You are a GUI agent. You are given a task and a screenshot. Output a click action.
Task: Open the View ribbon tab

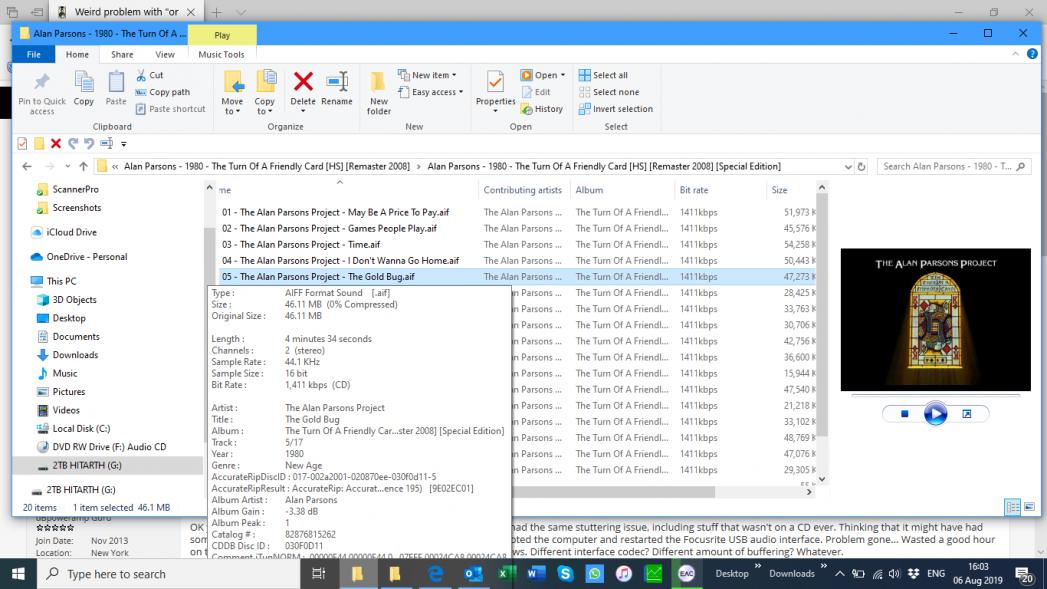point(165,55)
